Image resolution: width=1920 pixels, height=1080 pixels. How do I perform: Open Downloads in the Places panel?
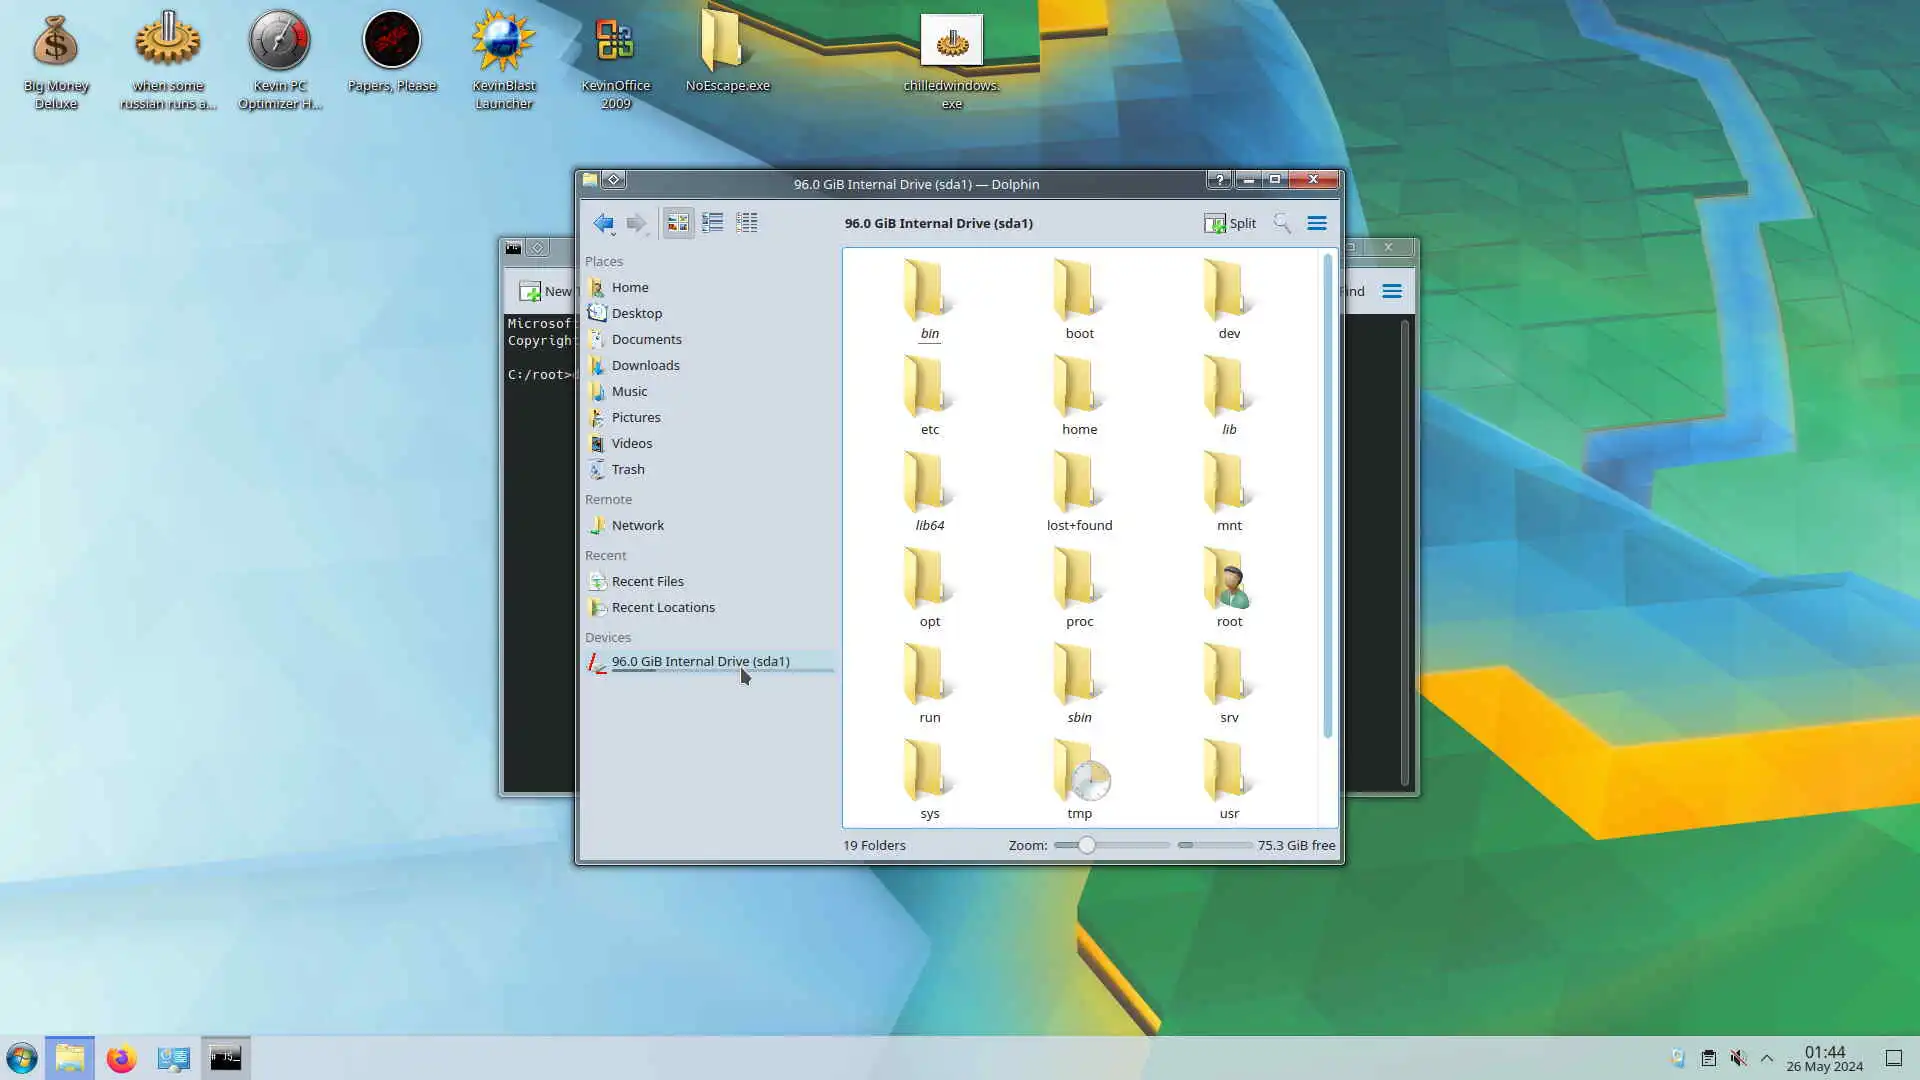[x=645, y=365]
